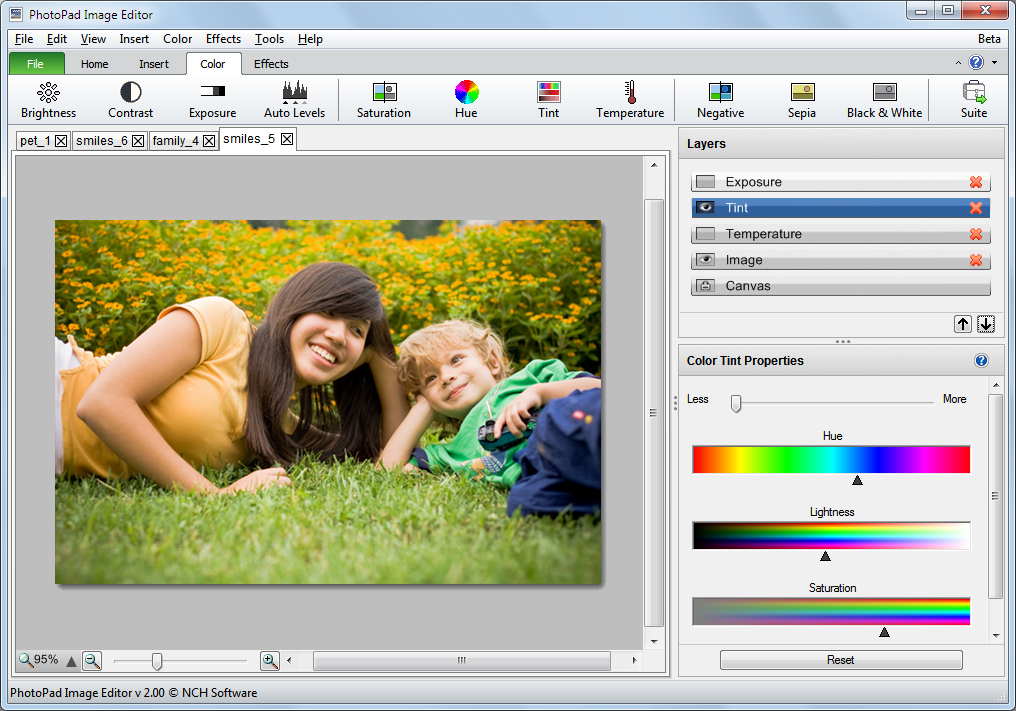
Task: Open the Auto Levels tool
Action: (294, 93)
